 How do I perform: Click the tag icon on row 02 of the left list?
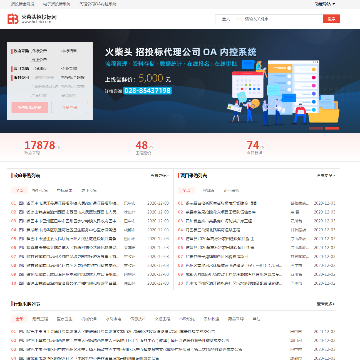click(x=21, y=212)
